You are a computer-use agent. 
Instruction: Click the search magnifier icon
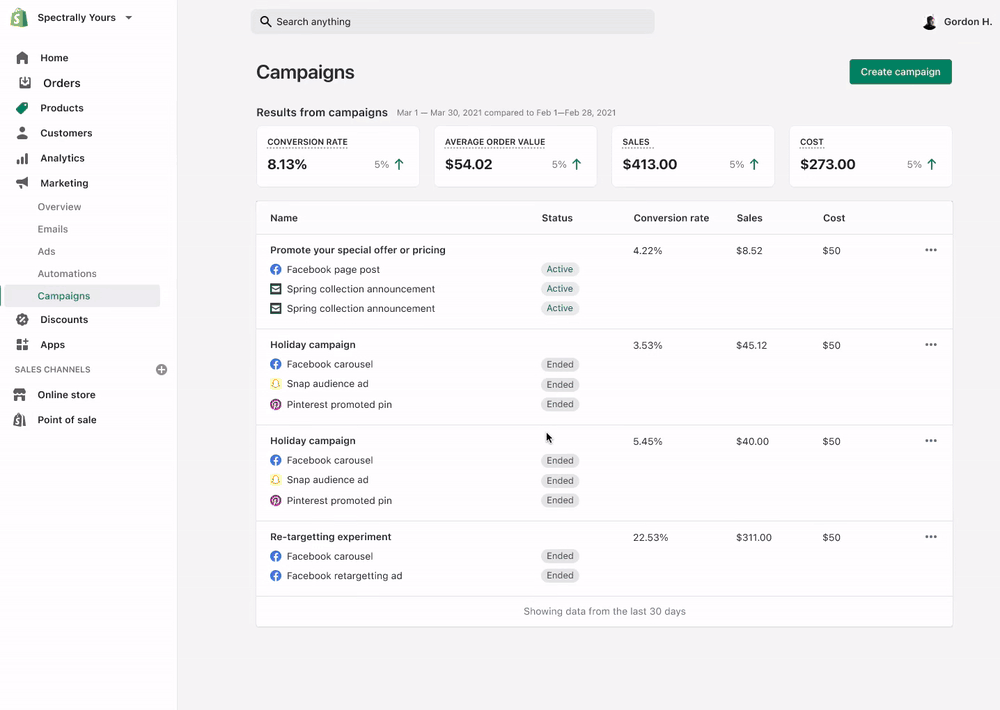[265, 22]
